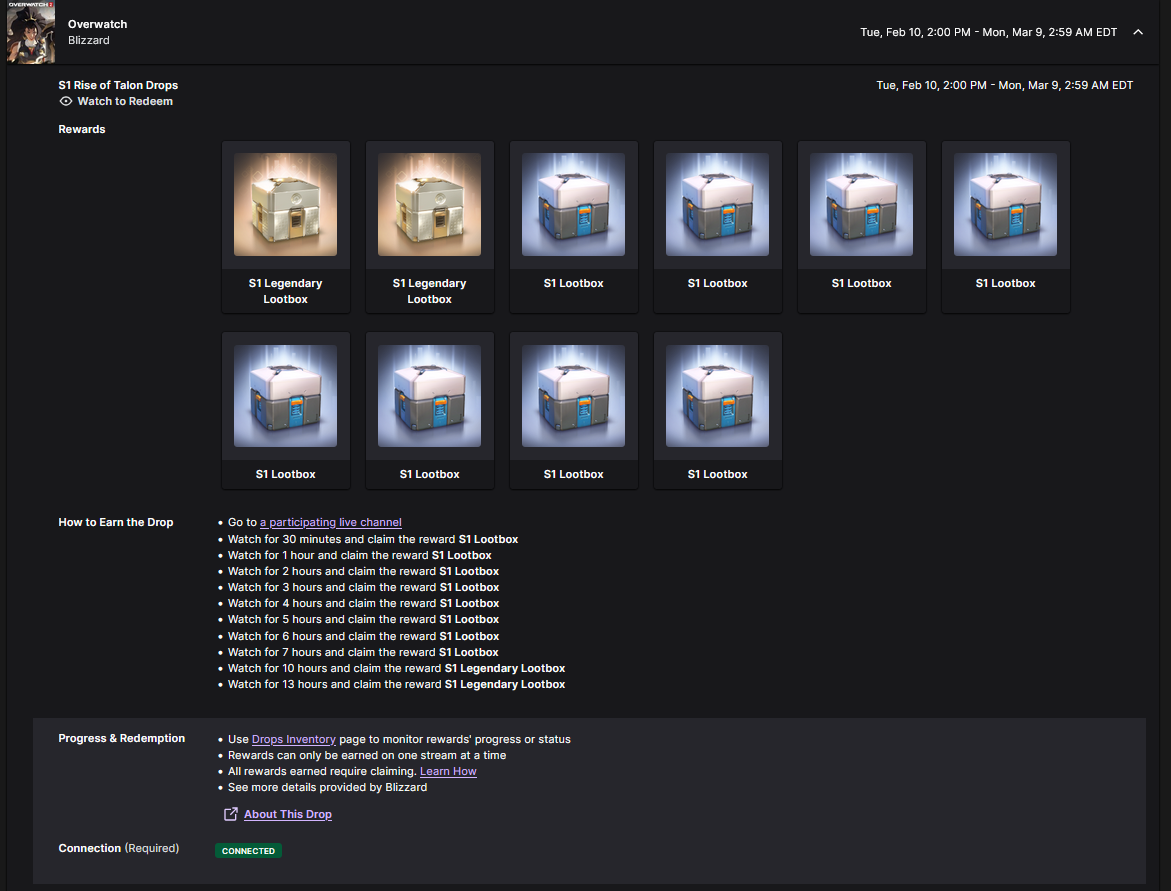Click the Learn How link
Screen dimensions: 1171x891
(x=448, y=771)
